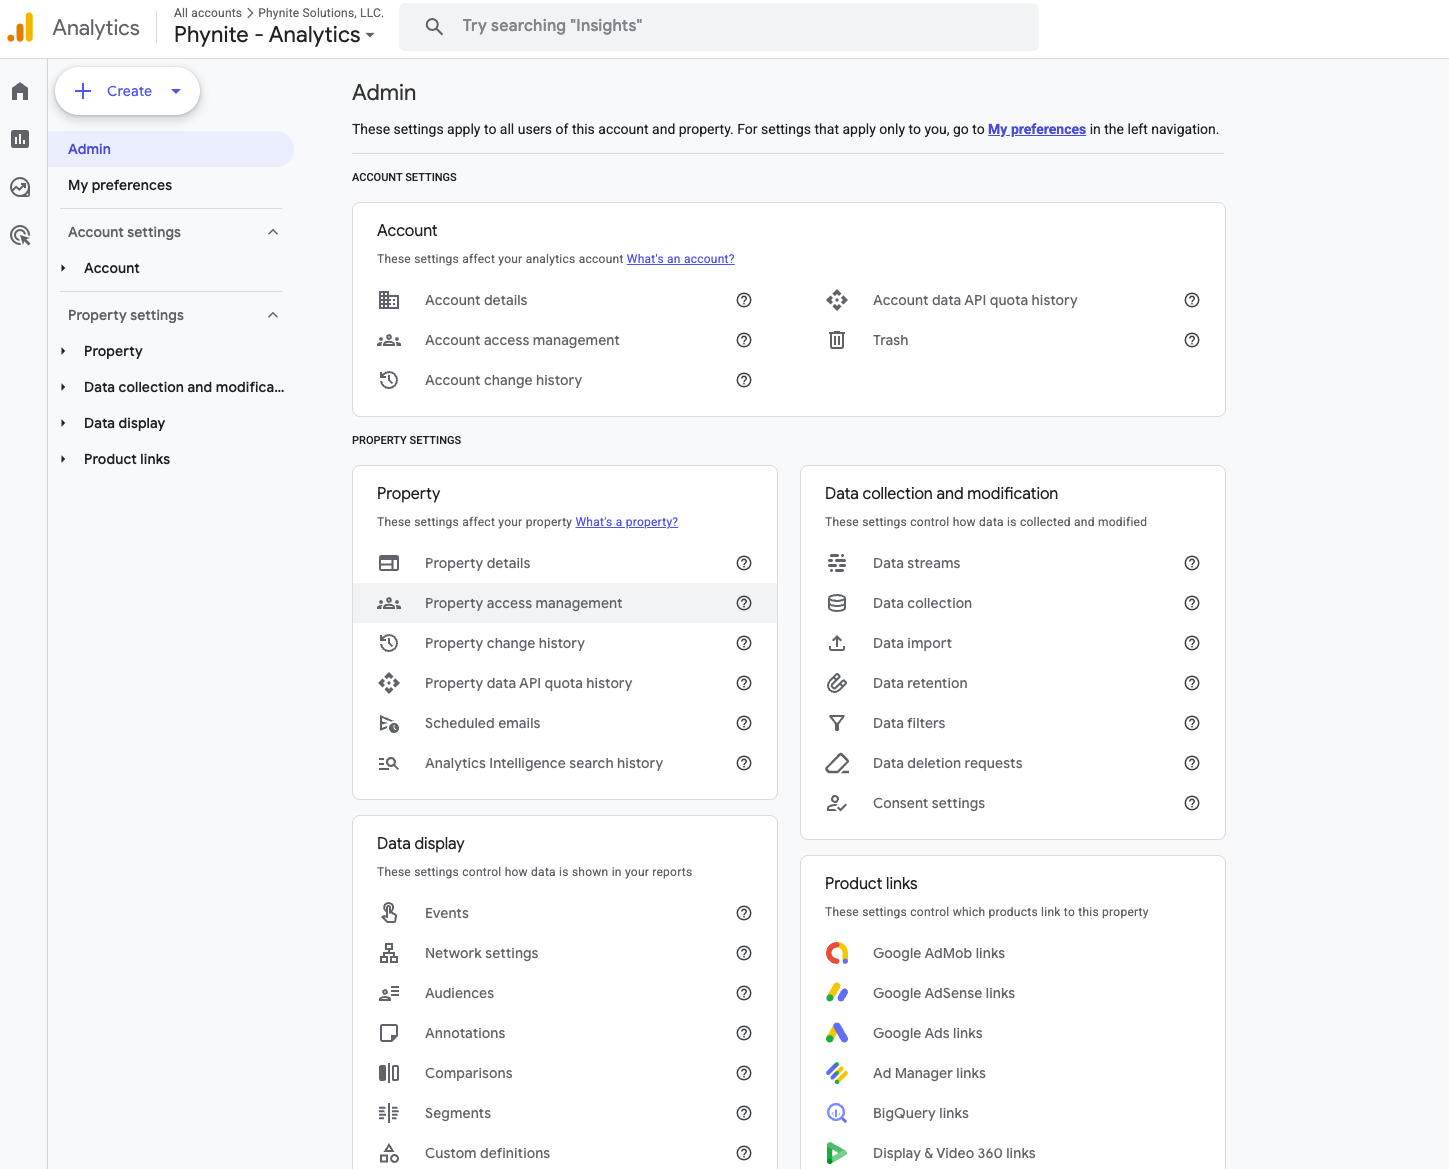The width and height of the screenshot is (1449, 1169).
Task: Click the Account change history clock icon
Action: [389, 380]
